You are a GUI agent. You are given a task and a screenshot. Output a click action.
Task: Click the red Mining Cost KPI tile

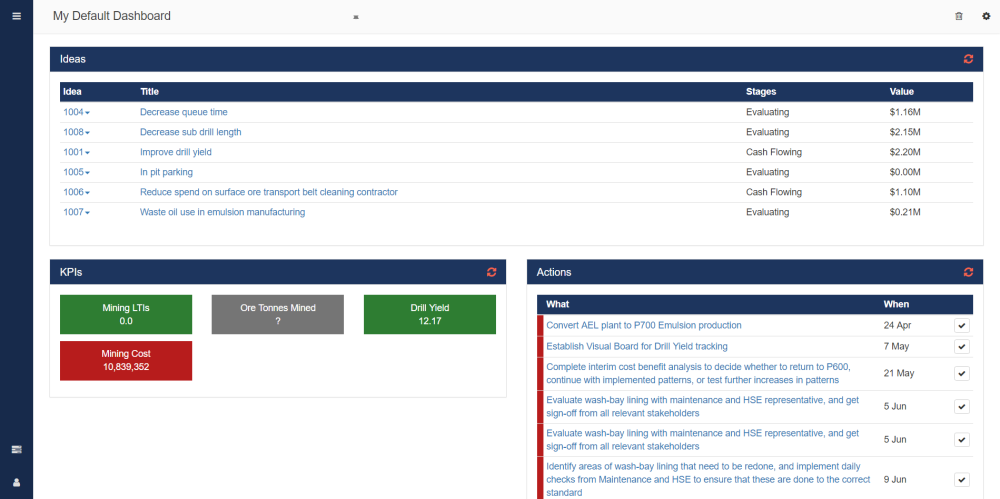tap(126, 361)
